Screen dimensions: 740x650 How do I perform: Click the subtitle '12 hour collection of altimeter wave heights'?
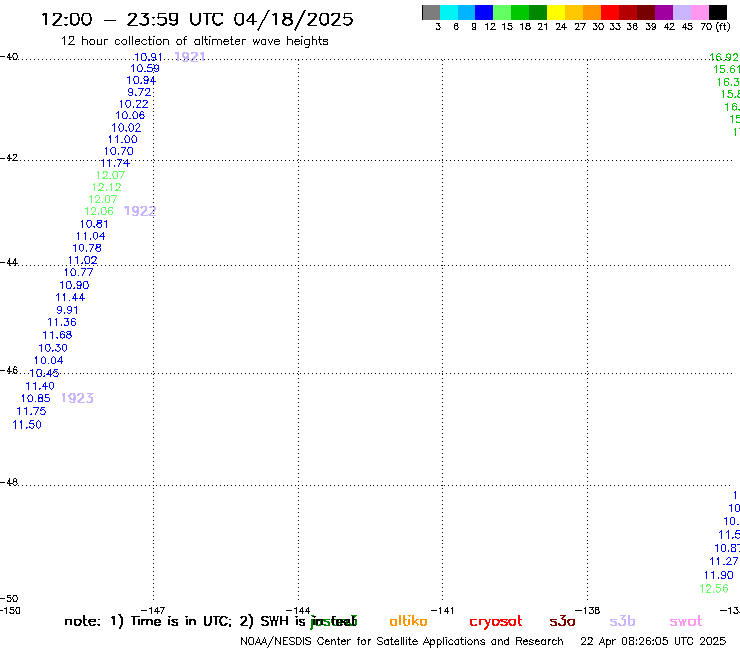194,41
